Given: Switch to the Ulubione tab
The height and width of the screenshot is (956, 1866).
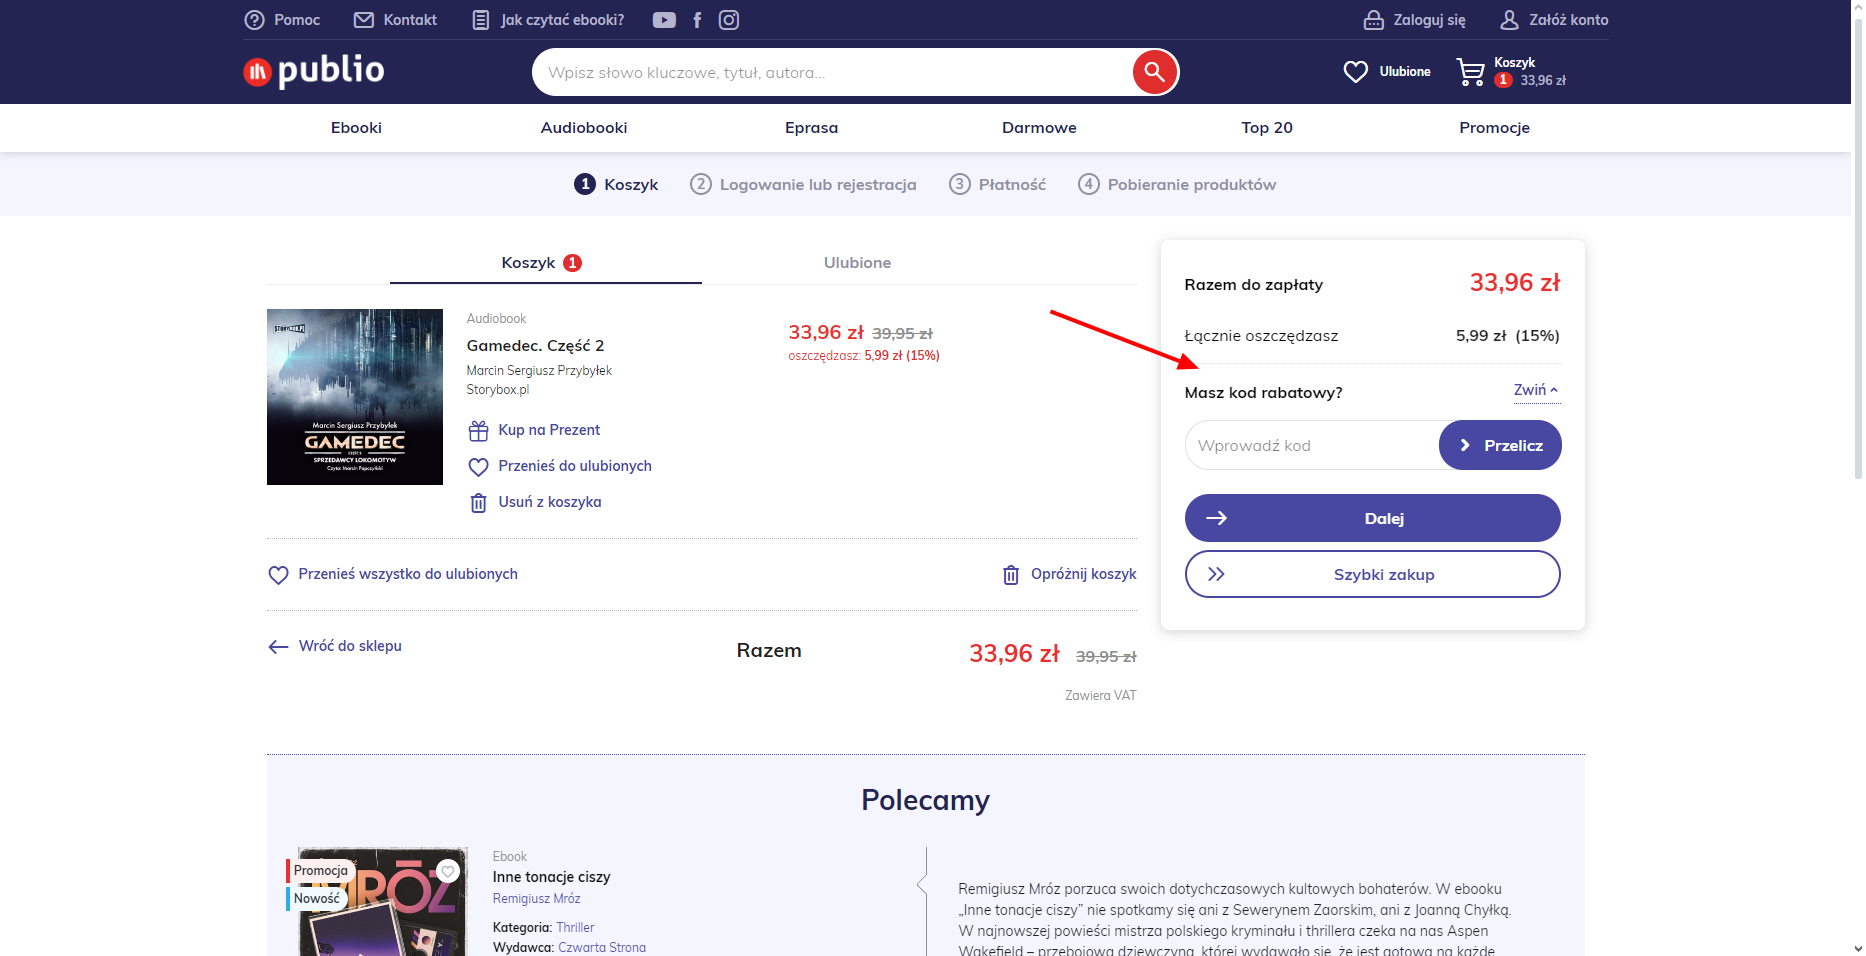Looking at the screenshot, I should [857, 263].
